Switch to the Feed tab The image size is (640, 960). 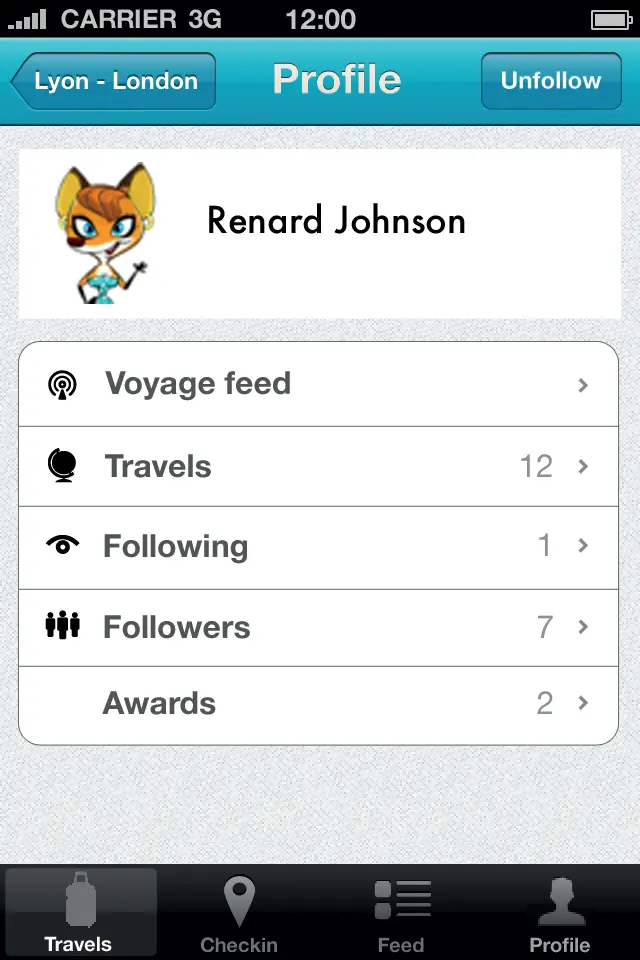(x=401, y=912)
